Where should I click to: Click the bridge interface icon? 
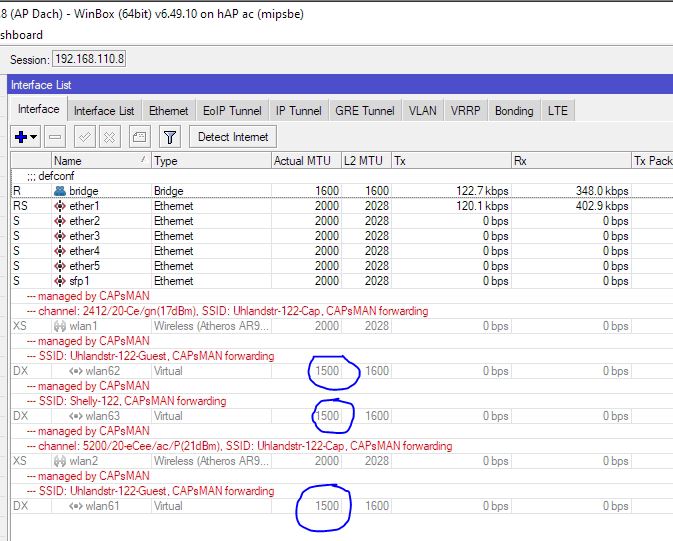coord(60,191)
